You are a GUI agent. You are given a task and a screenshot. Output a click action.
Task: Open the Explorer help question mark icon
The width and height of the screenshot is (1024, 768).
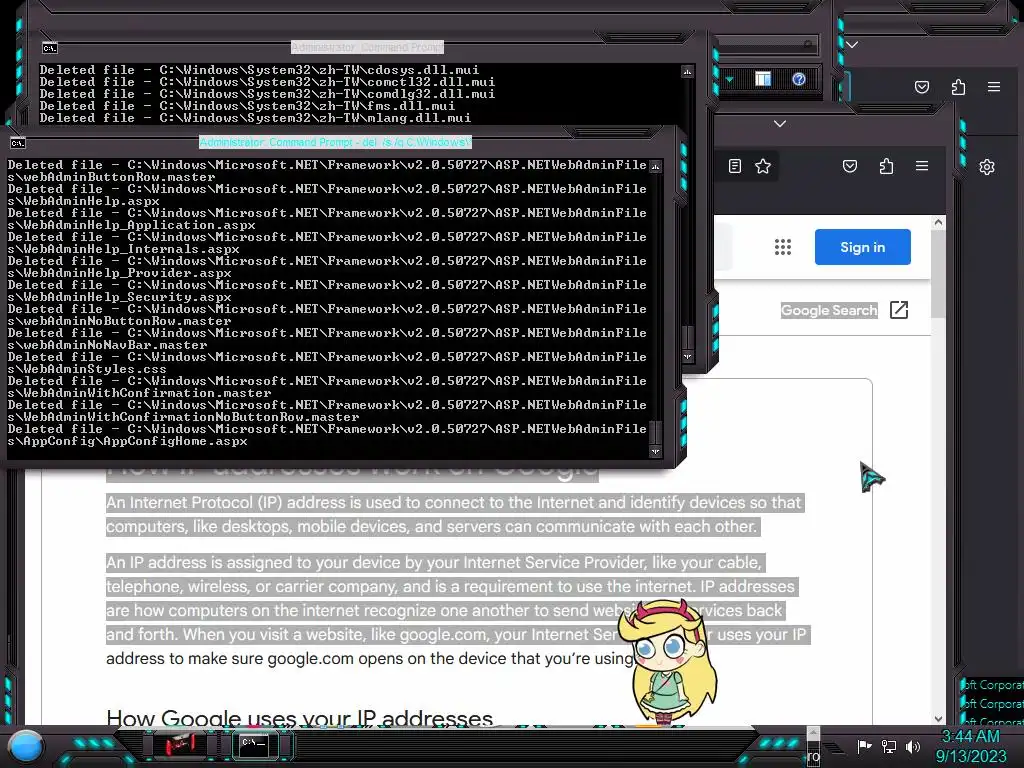click(x=799, y=79)
